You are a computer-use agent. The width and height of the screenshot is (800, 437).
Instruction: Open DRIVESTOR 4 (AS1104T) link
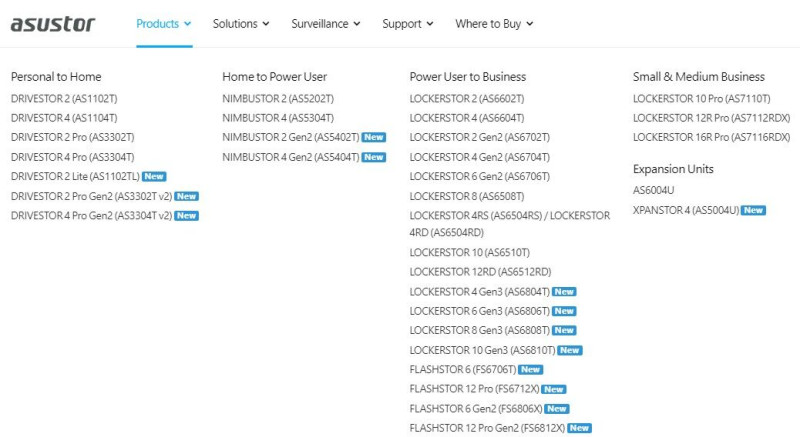[x=64, y=118]
